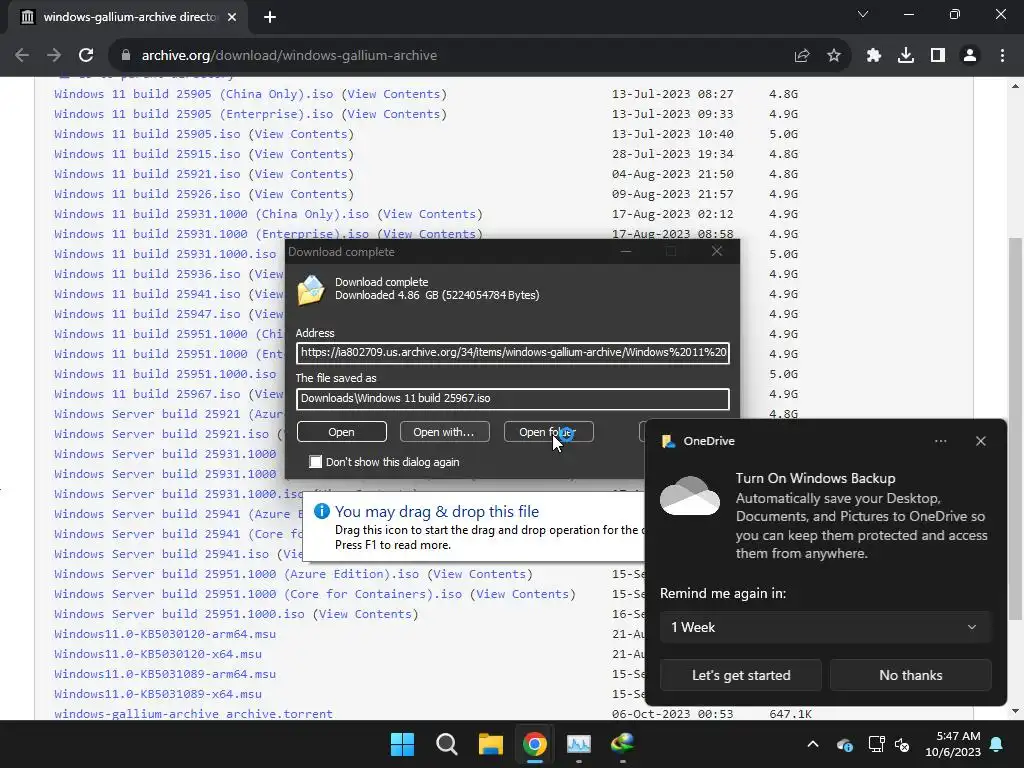This screenshot has height=768, width=1024.
Task: Open the notification bell icon
Action: tap(997, 744)
